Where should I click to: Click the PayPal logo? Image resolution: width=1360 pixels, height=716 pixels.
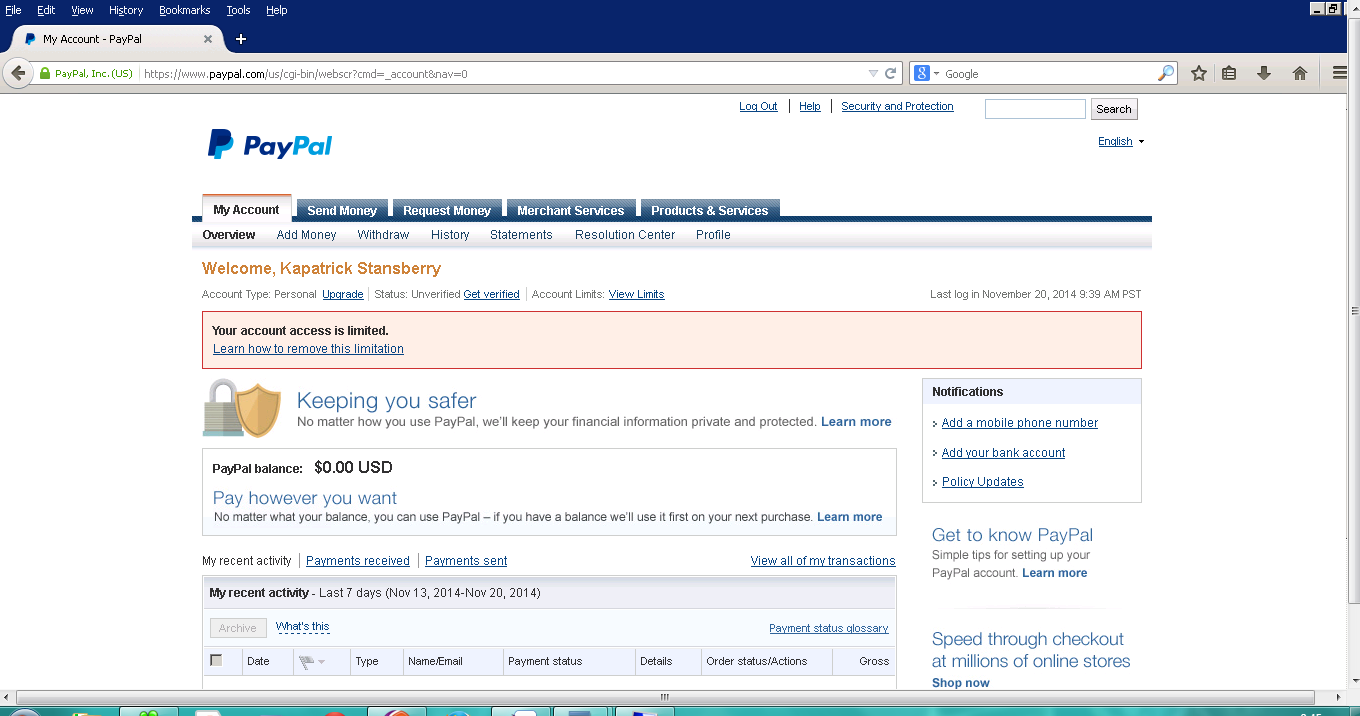pos(270,145)
